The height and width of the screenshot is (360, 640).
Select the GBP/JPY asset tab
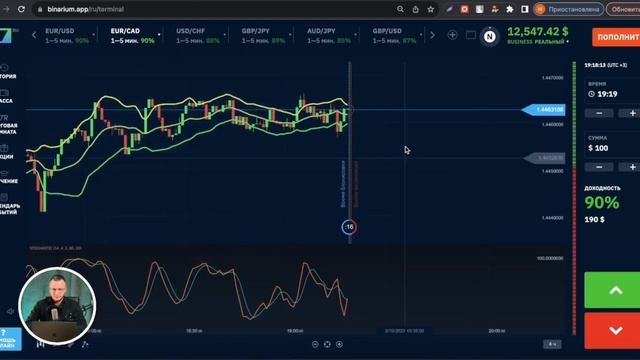point(263,36)
